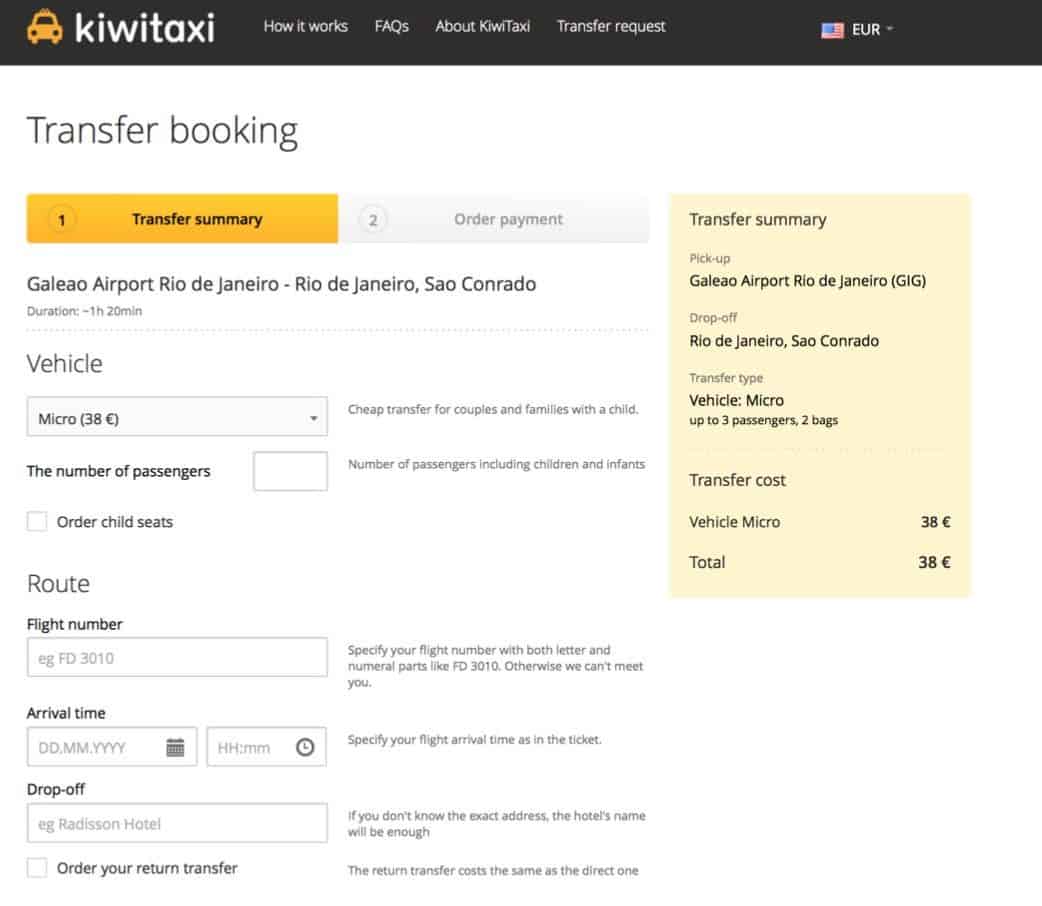Viewport: 1042px width, 906px height.
Task: Open About KiwiTaxi page
Action: (482, 26)
